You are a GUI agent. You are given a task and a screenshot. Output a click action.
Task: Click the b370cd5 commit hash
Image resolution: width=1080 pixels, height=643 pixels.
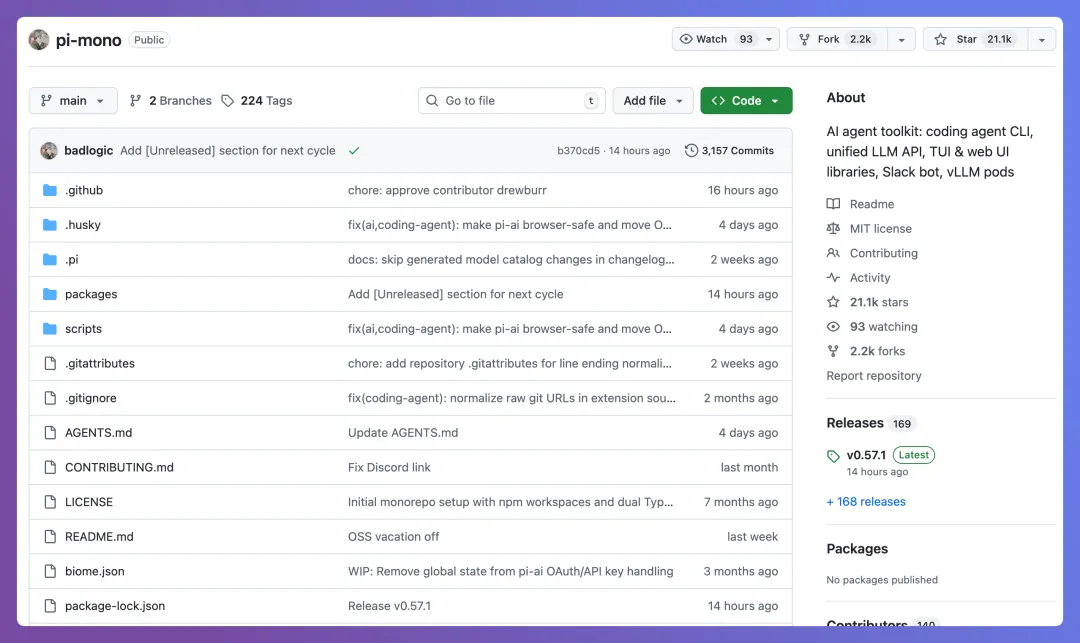(x=579, y=151)
